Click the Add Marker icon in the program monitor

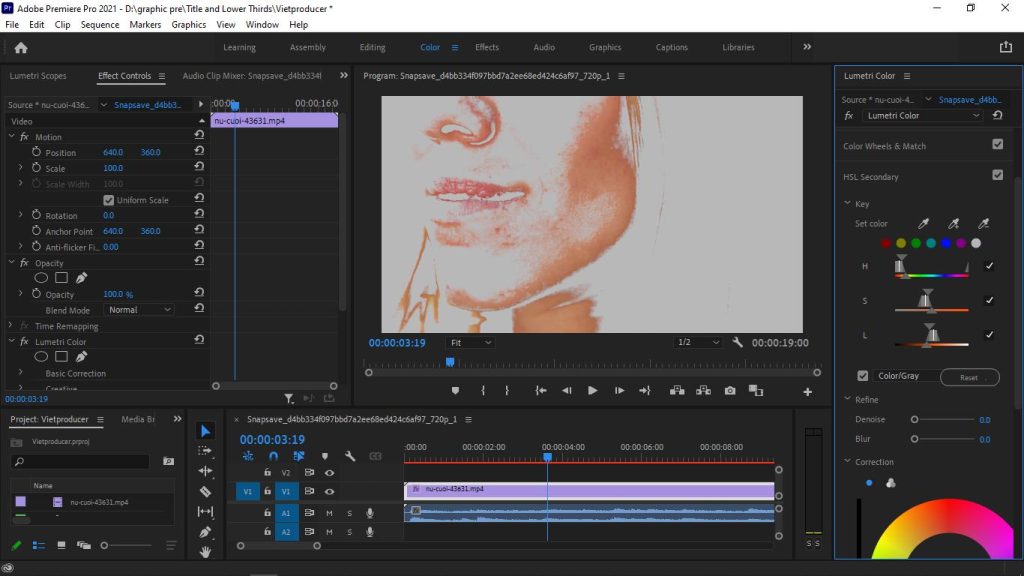point(454,390)
